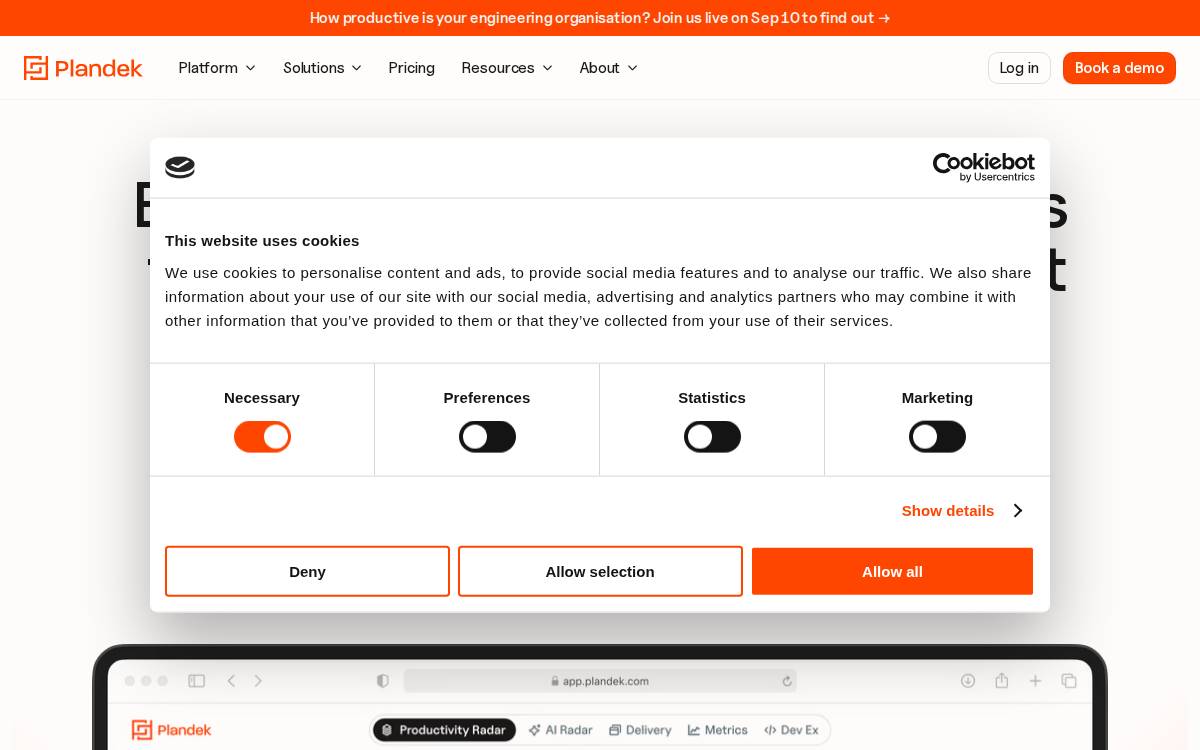The height and width of the screenshot is (750, 1200).
Task: Select Productivity Radar tab in app preview
Action: [444, 730]
